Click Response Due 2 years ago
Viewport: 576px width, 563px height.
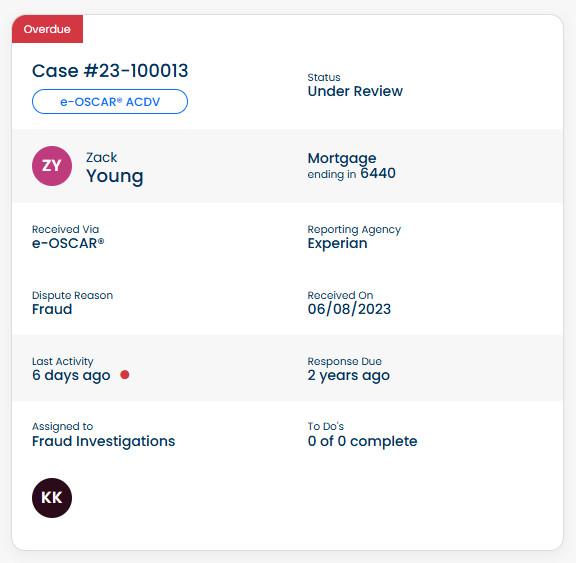click(x=348, y=375)
